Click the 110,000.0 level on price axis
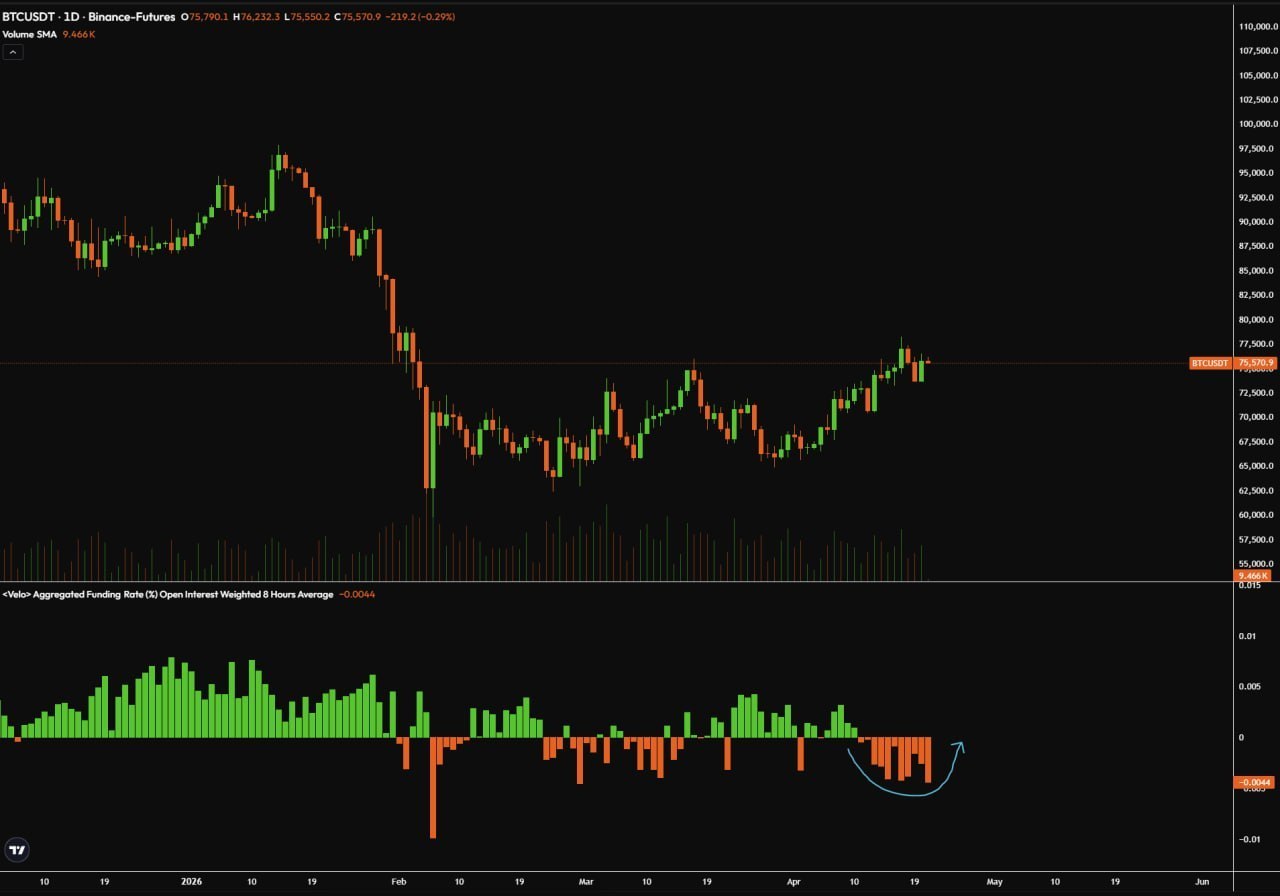 pyautogui.click(x=1255, y=26)
